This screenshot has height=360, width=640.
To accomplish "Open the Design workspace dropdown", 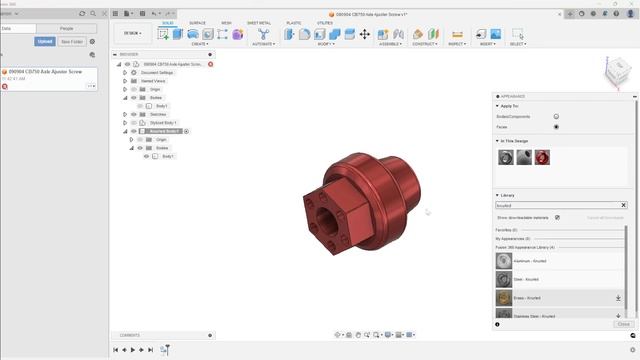I will 133,33.
